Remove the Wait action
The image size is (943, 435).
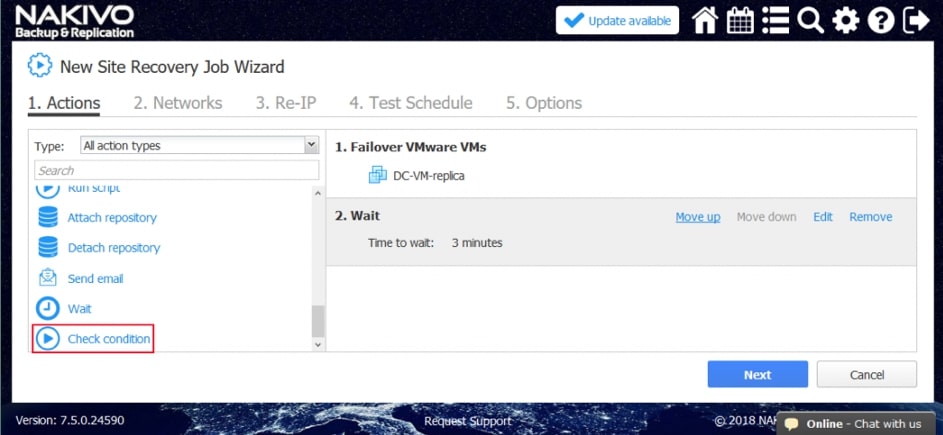pyautogui.click(x=870, y=217)
